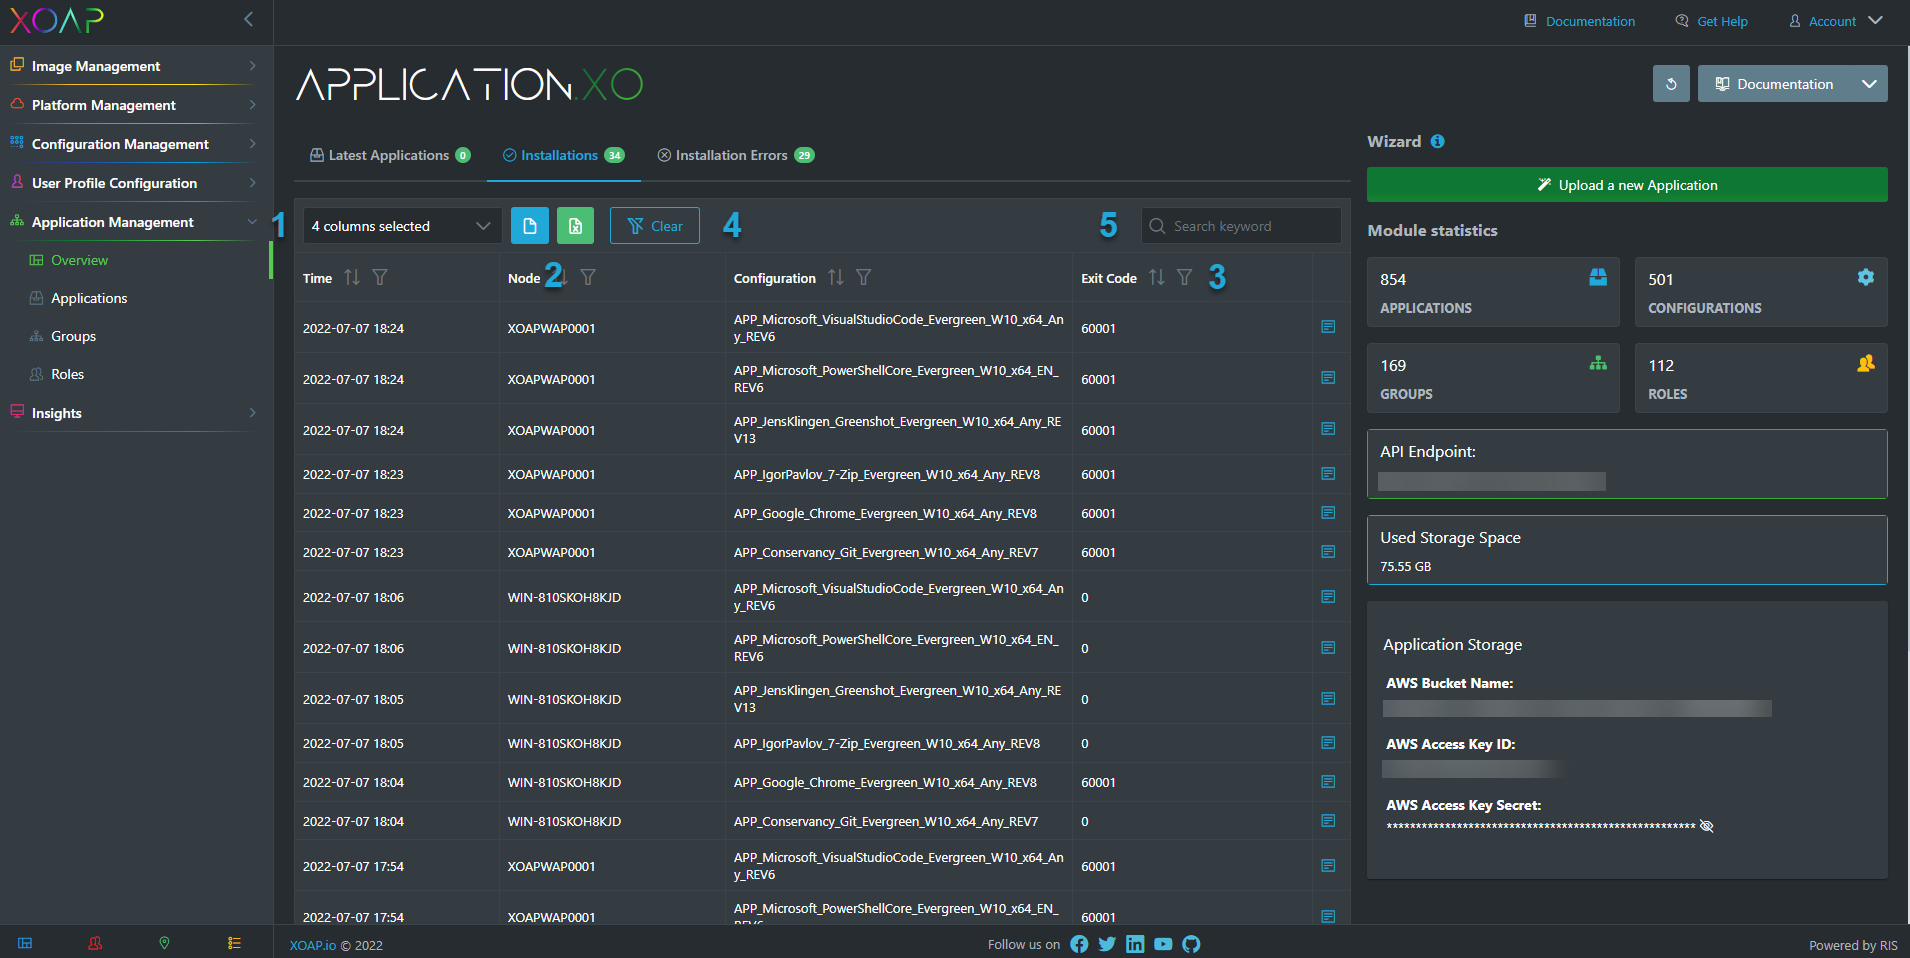Filter the Configuration column

click(x=864, y=277)
